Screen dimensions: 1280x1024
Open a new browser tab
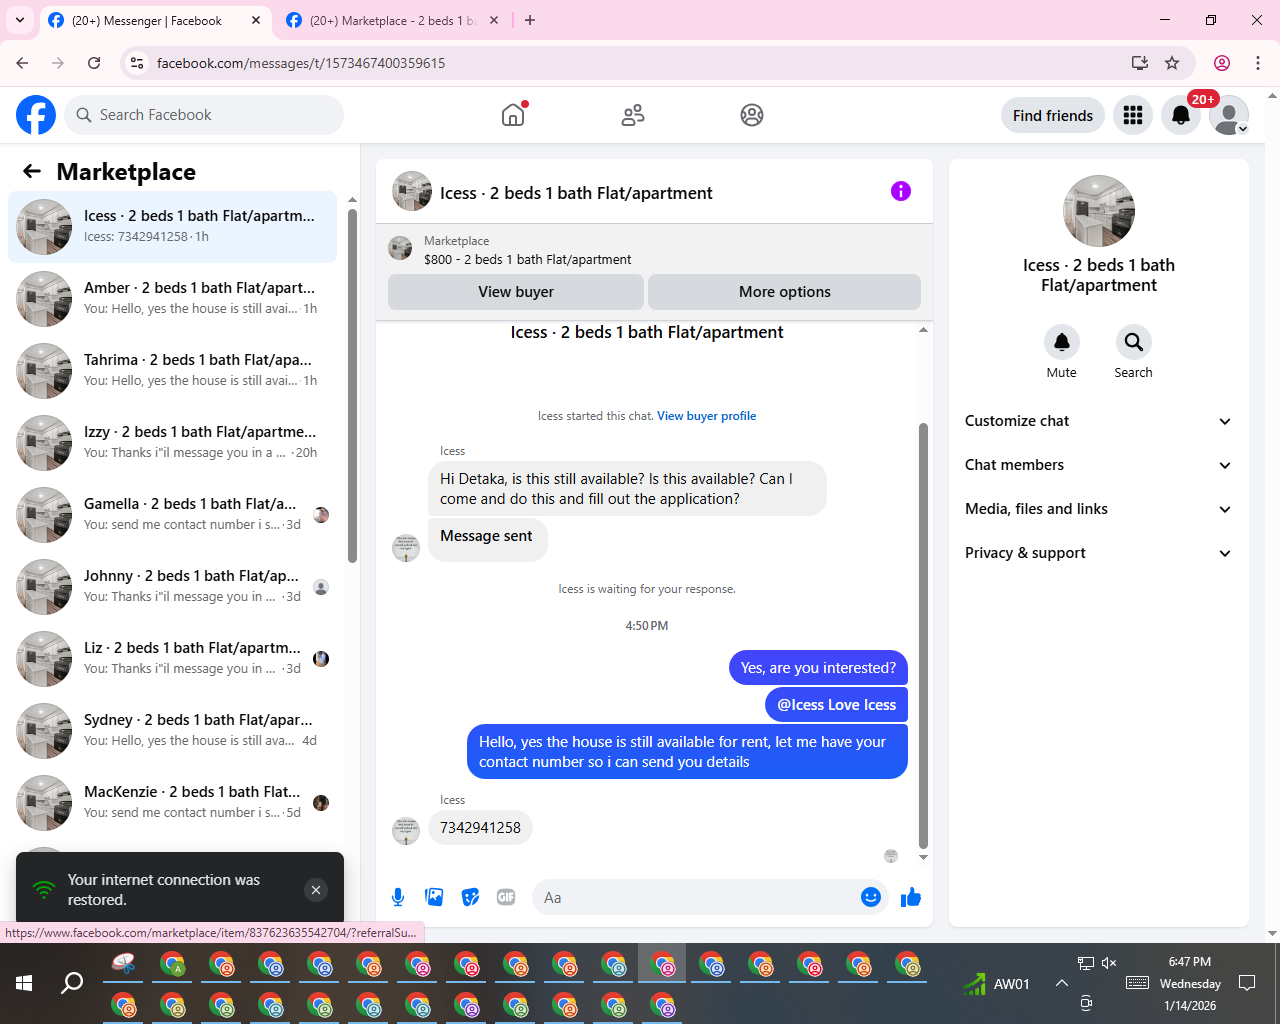[x=530, y=20]
